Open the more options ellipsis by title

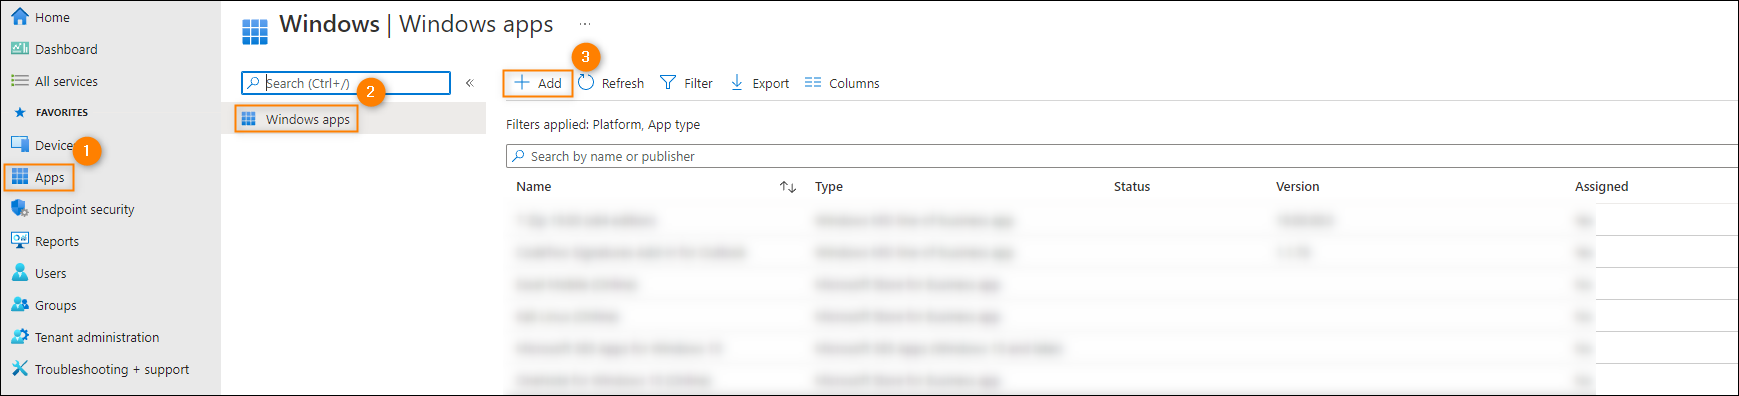585,24
